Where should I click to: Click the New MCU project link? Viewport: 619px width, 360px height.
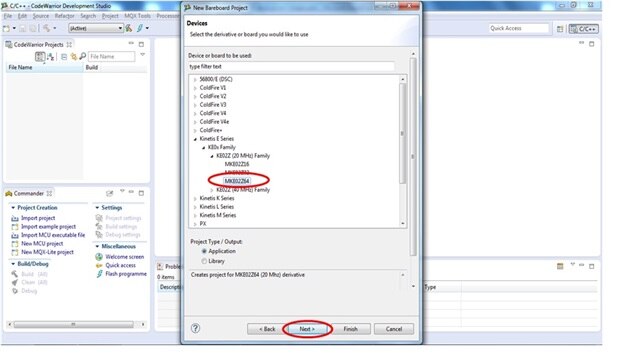[x=42, y=244]
